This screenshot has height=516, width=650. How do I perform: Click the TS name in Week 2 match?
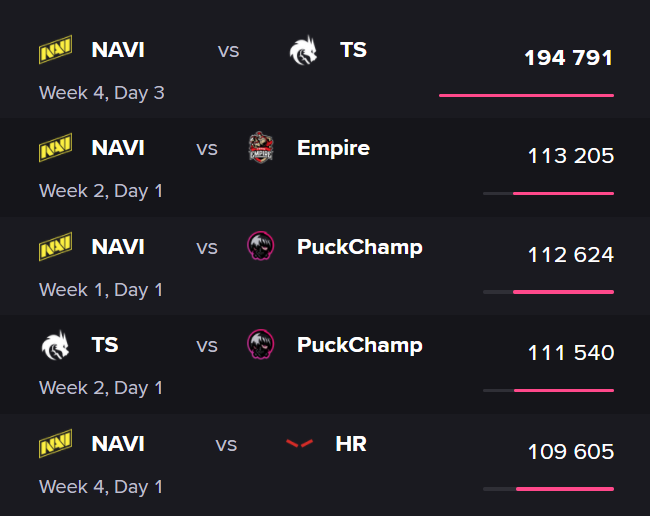(105, 345)
